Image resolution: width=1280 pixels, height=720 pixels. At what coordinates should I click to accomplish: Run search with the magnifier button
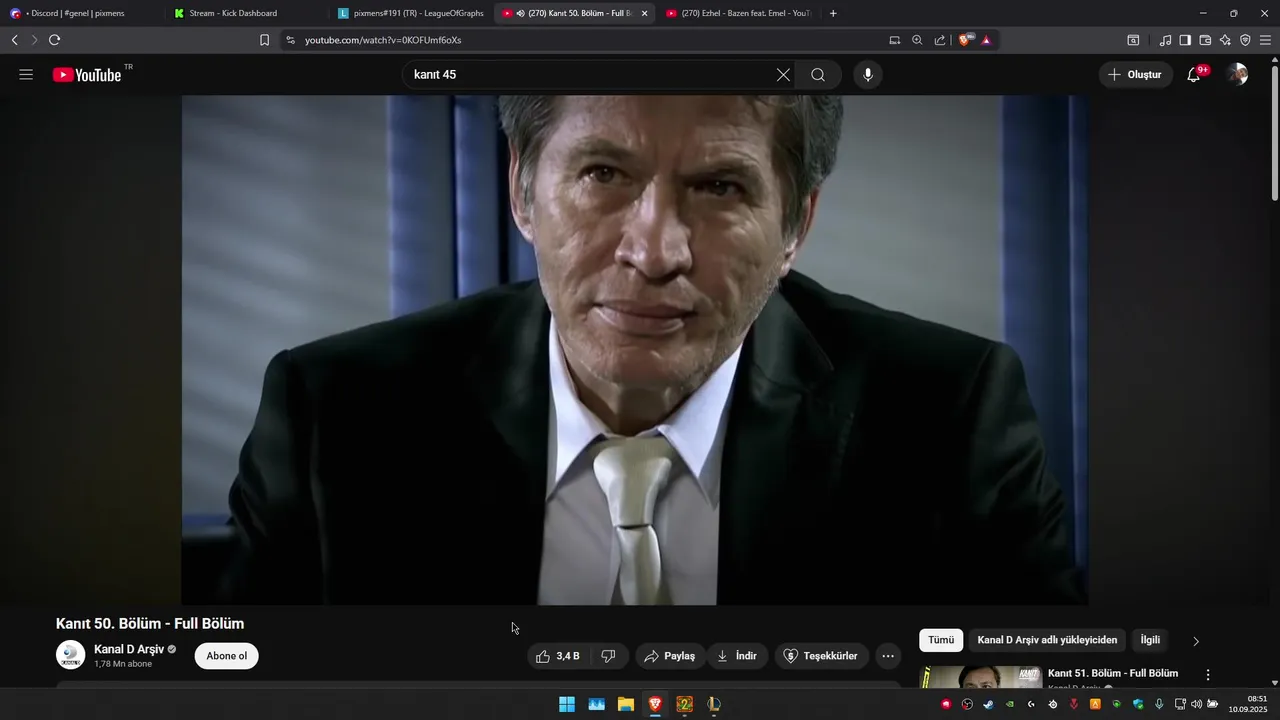click(818, 75)
